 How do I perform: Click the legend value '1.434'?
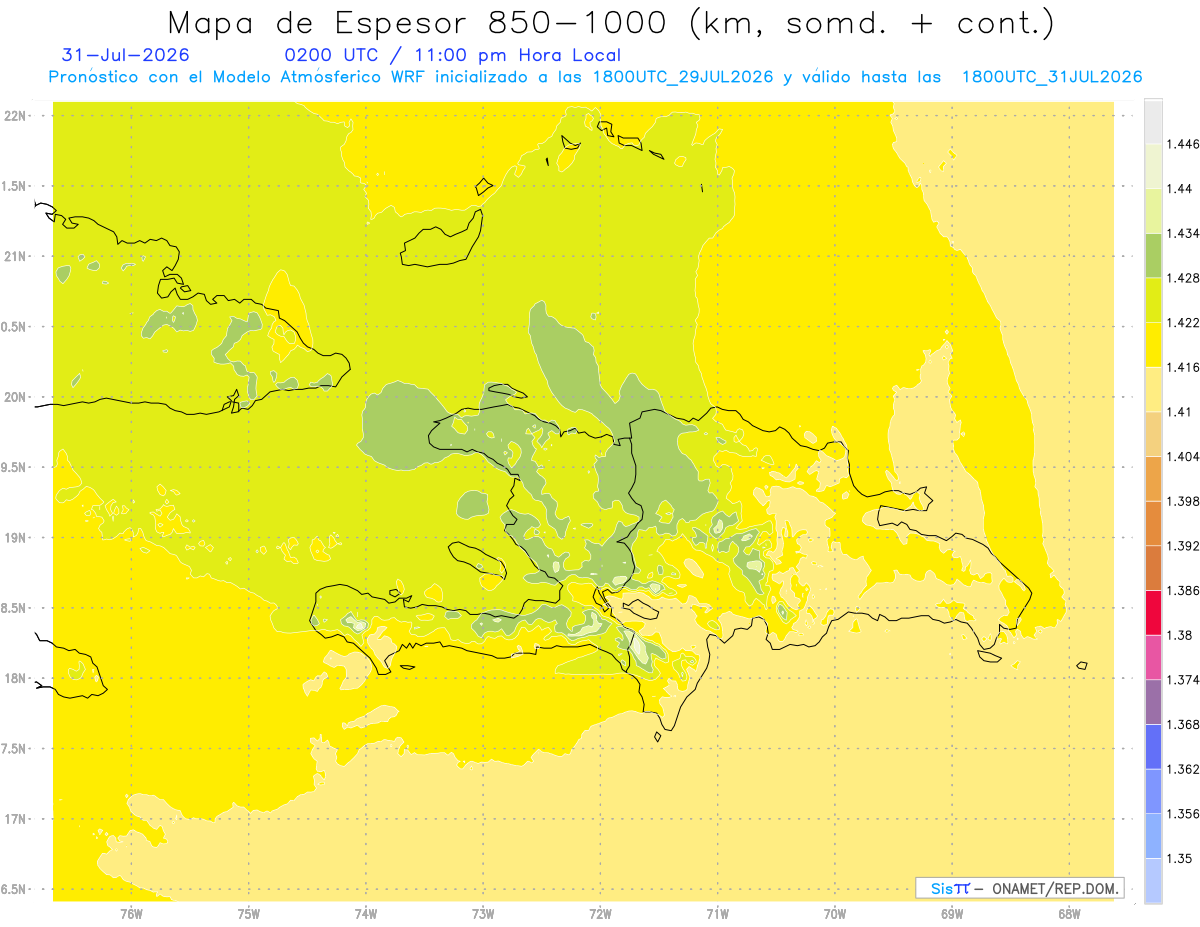[1183, 233]
